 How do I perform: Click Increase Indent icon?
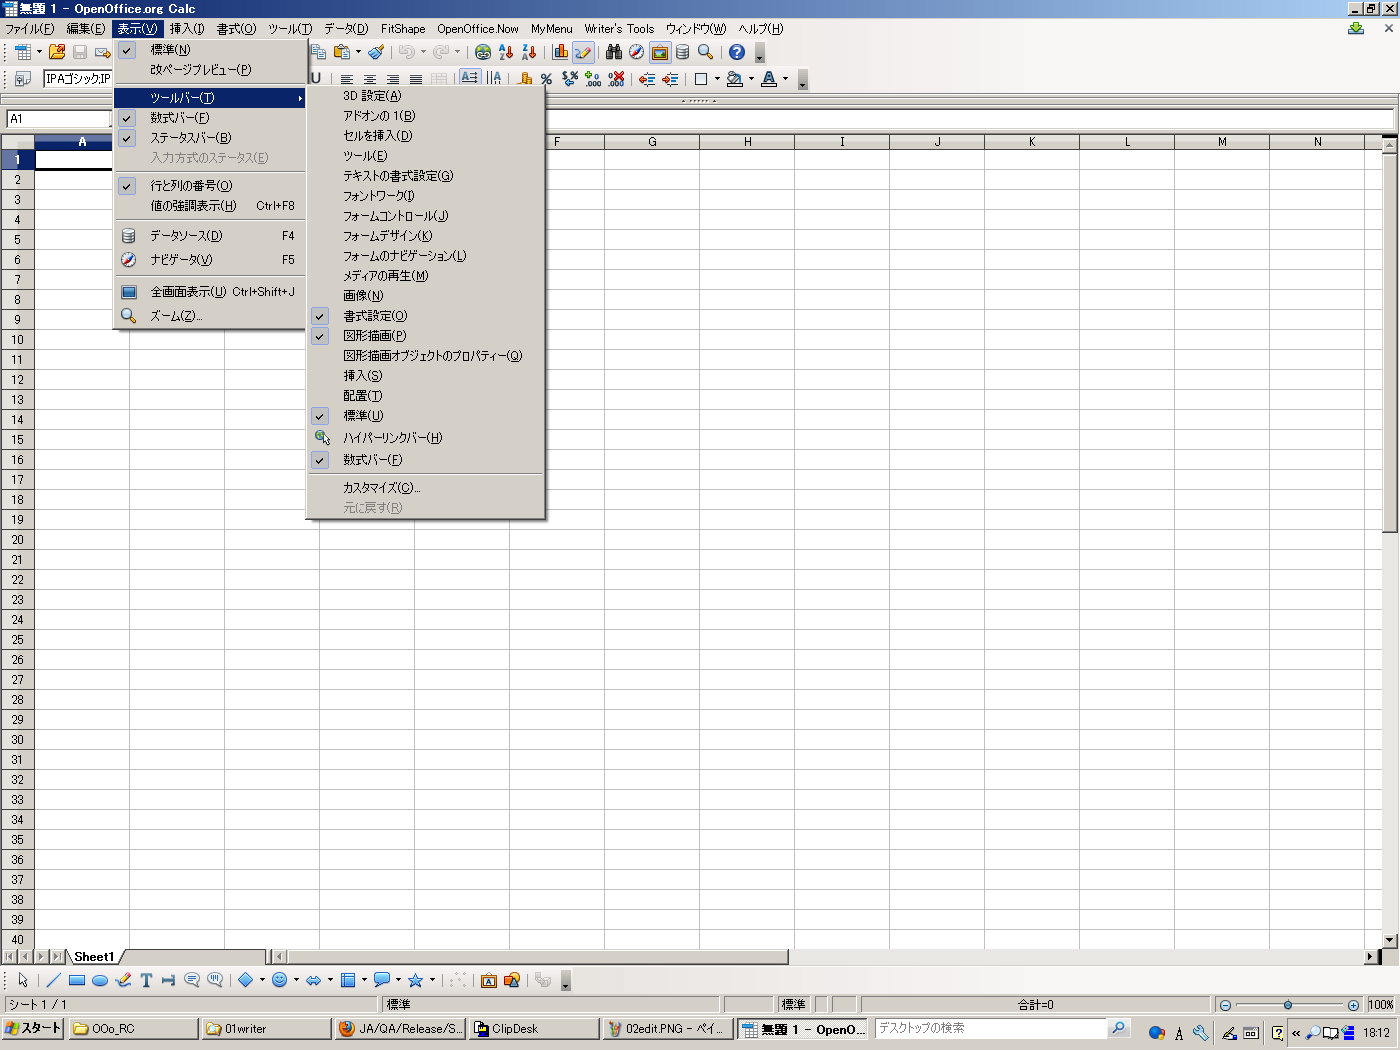tap(670, 79)
